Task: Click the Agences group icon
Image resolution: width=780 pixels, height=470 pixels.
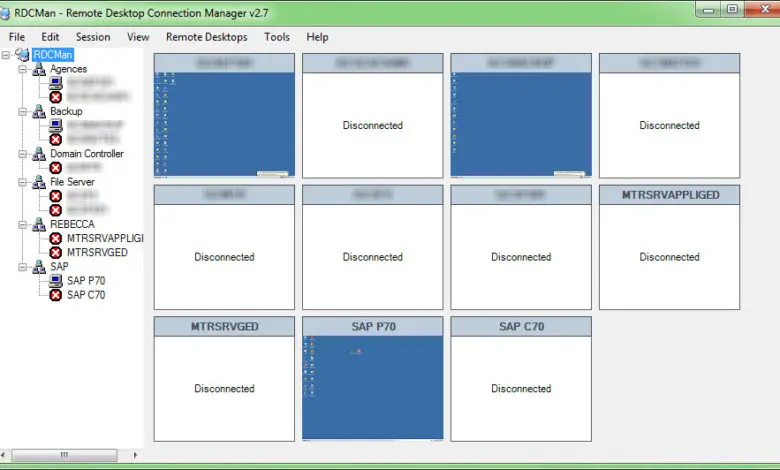Action: [x=39, y=69]
